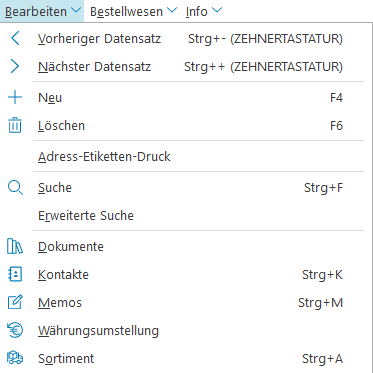
Task: Collapse the Bearbeiten menu via its arrow
Action: click(x=76, y=11)
